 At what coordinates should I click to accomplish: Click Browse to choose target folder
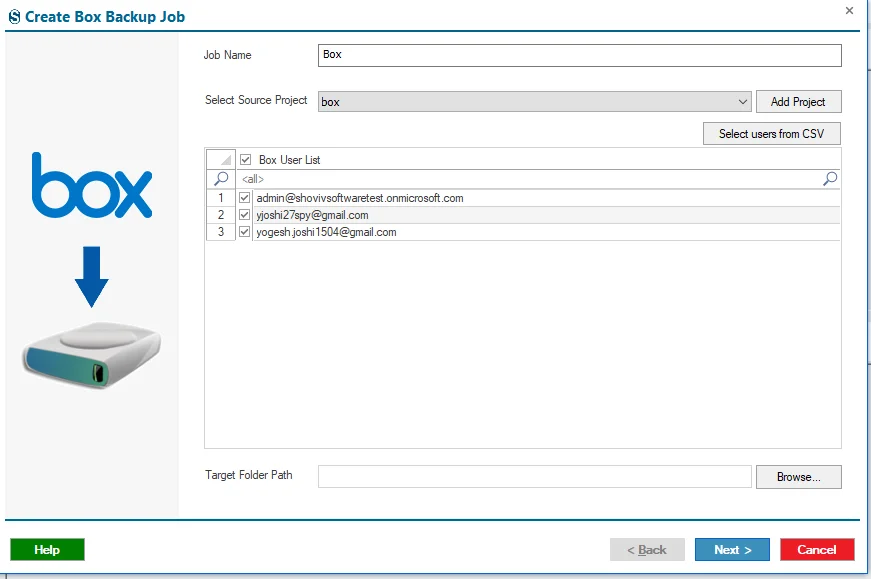pos(798,477)
